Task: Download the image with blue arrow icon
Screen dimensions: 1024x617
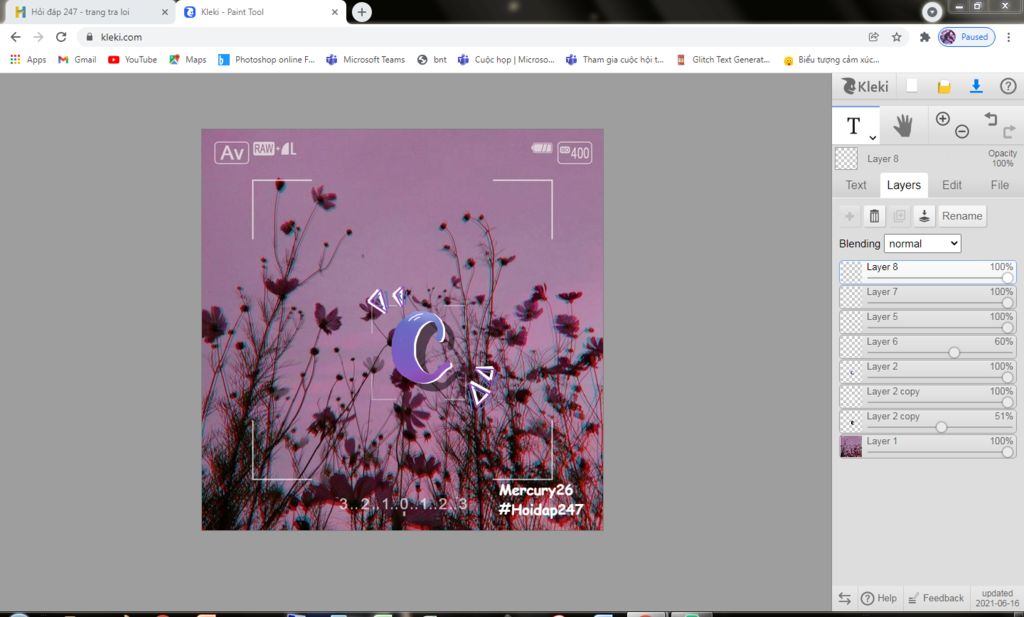Action: pos(976,86)
